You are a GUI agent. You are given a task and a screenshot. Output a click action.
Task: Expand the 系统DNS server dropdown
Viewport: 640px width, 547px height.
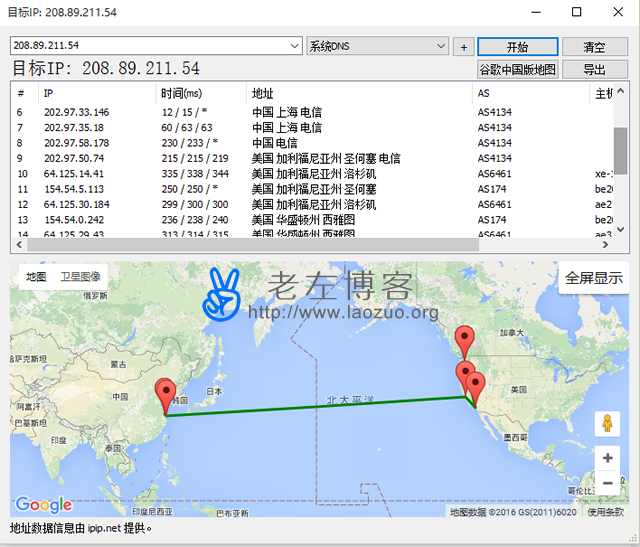pyautogui.click(x=441, y=46)
